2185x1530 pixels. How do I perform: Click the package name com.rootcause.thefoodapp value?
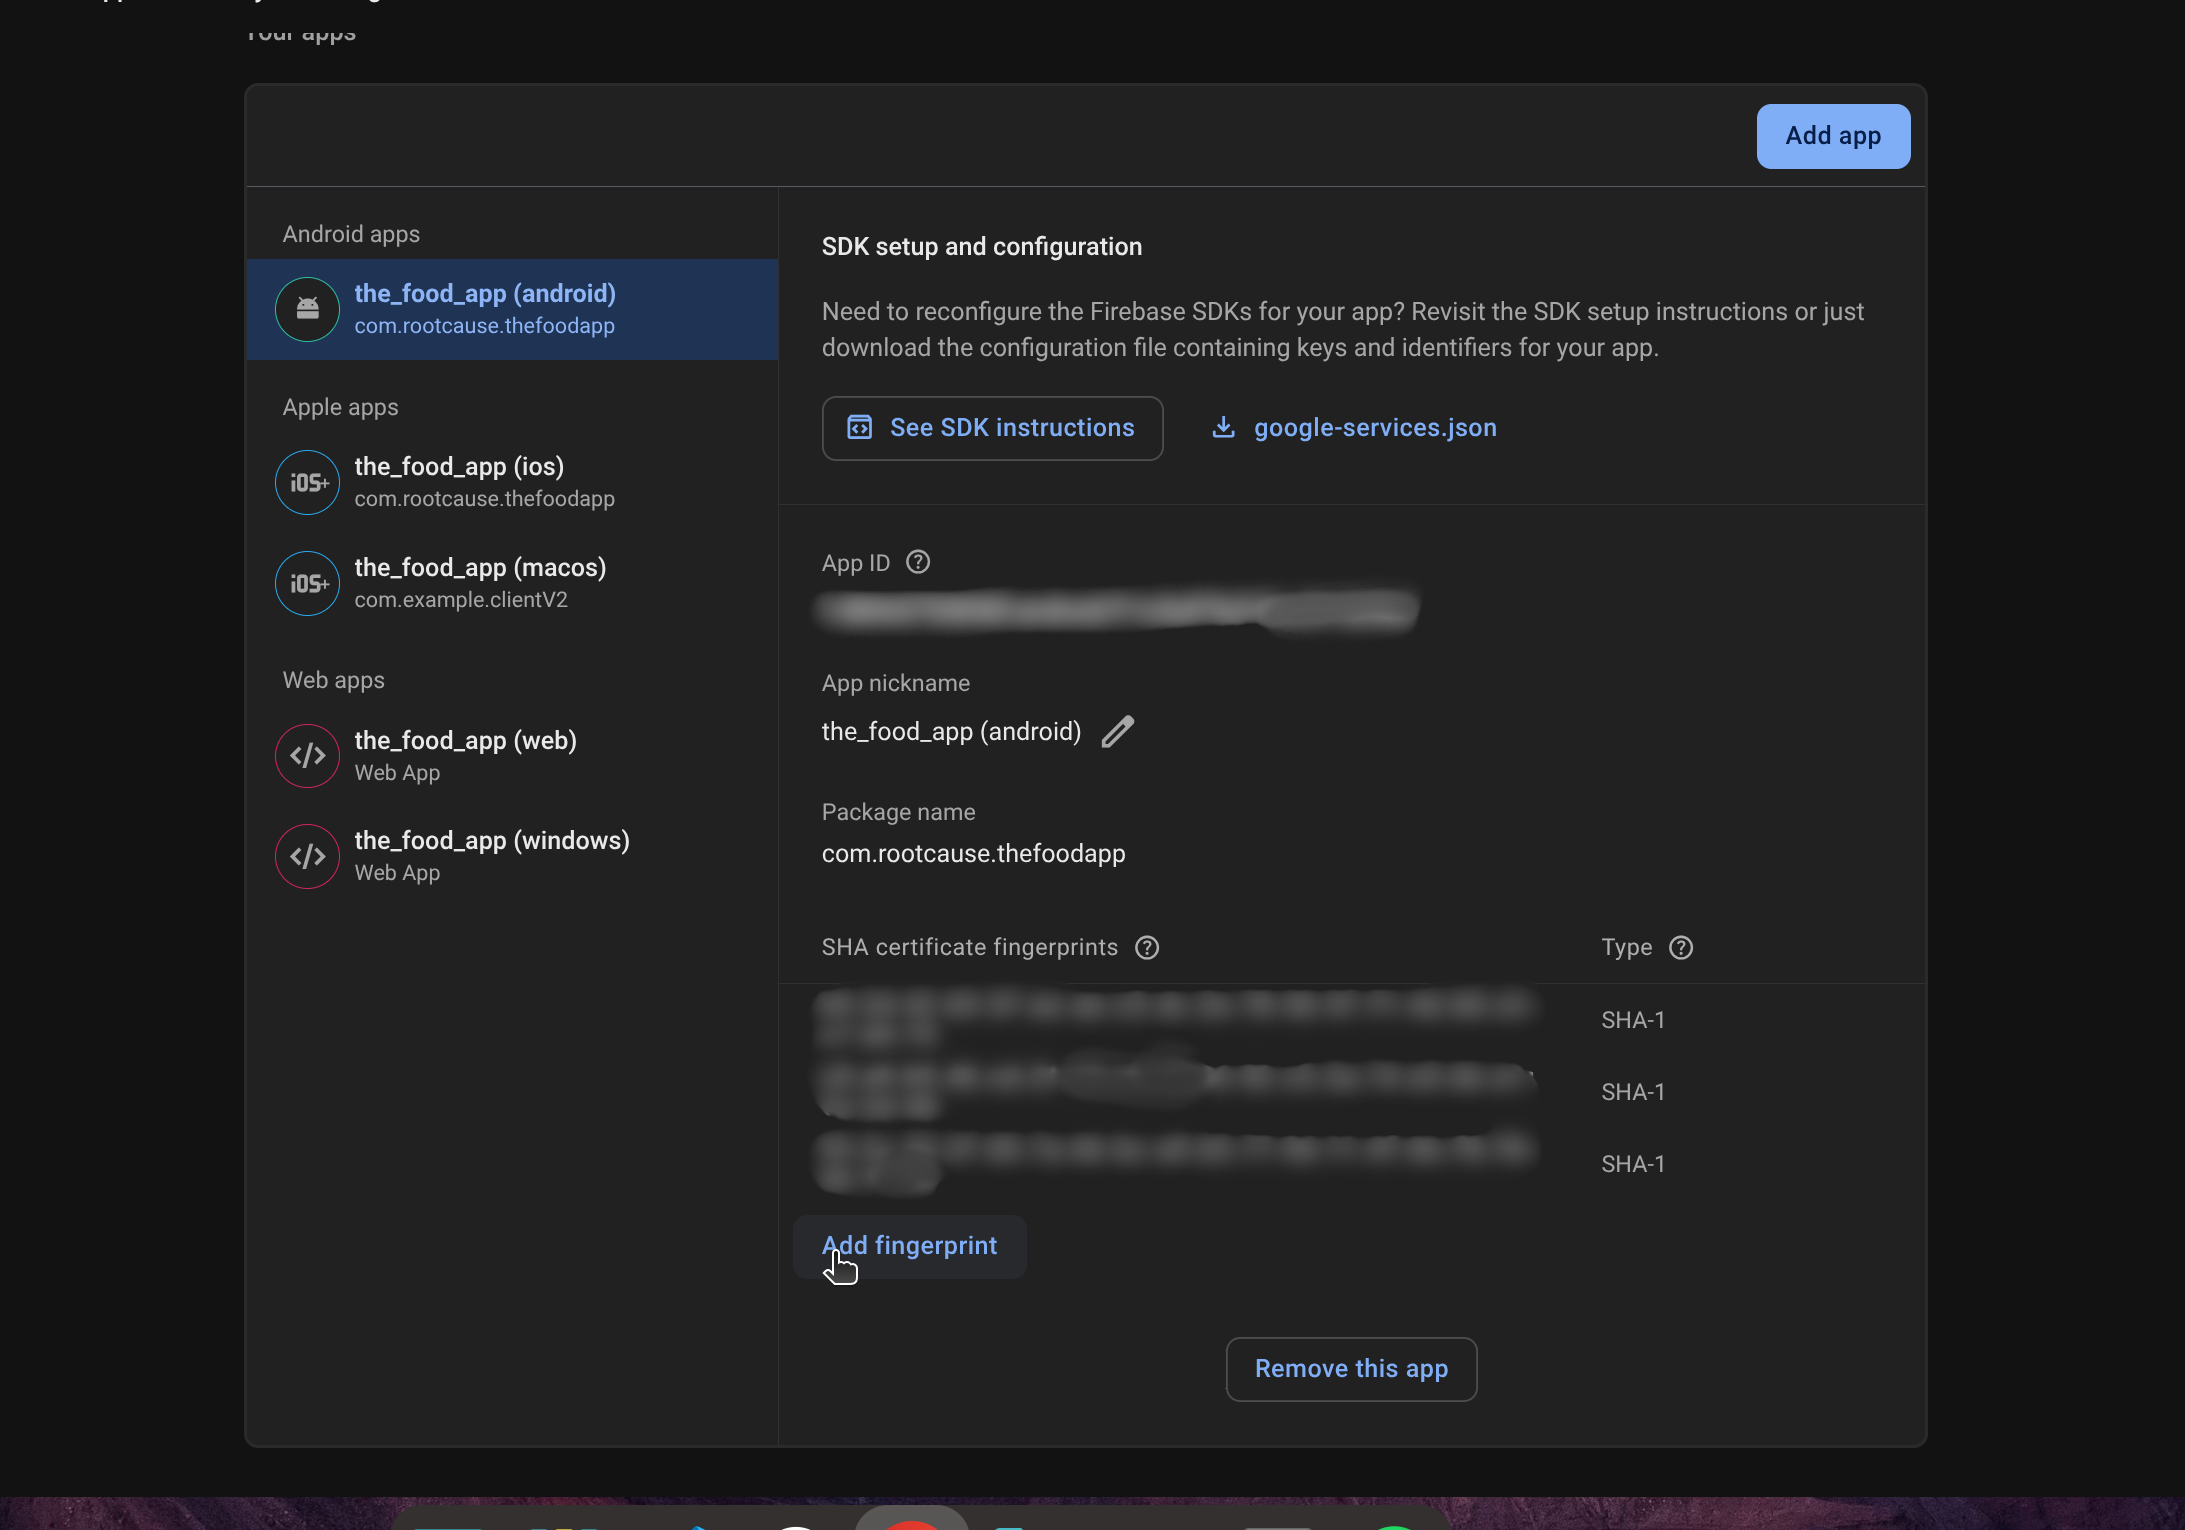(973, 854)
